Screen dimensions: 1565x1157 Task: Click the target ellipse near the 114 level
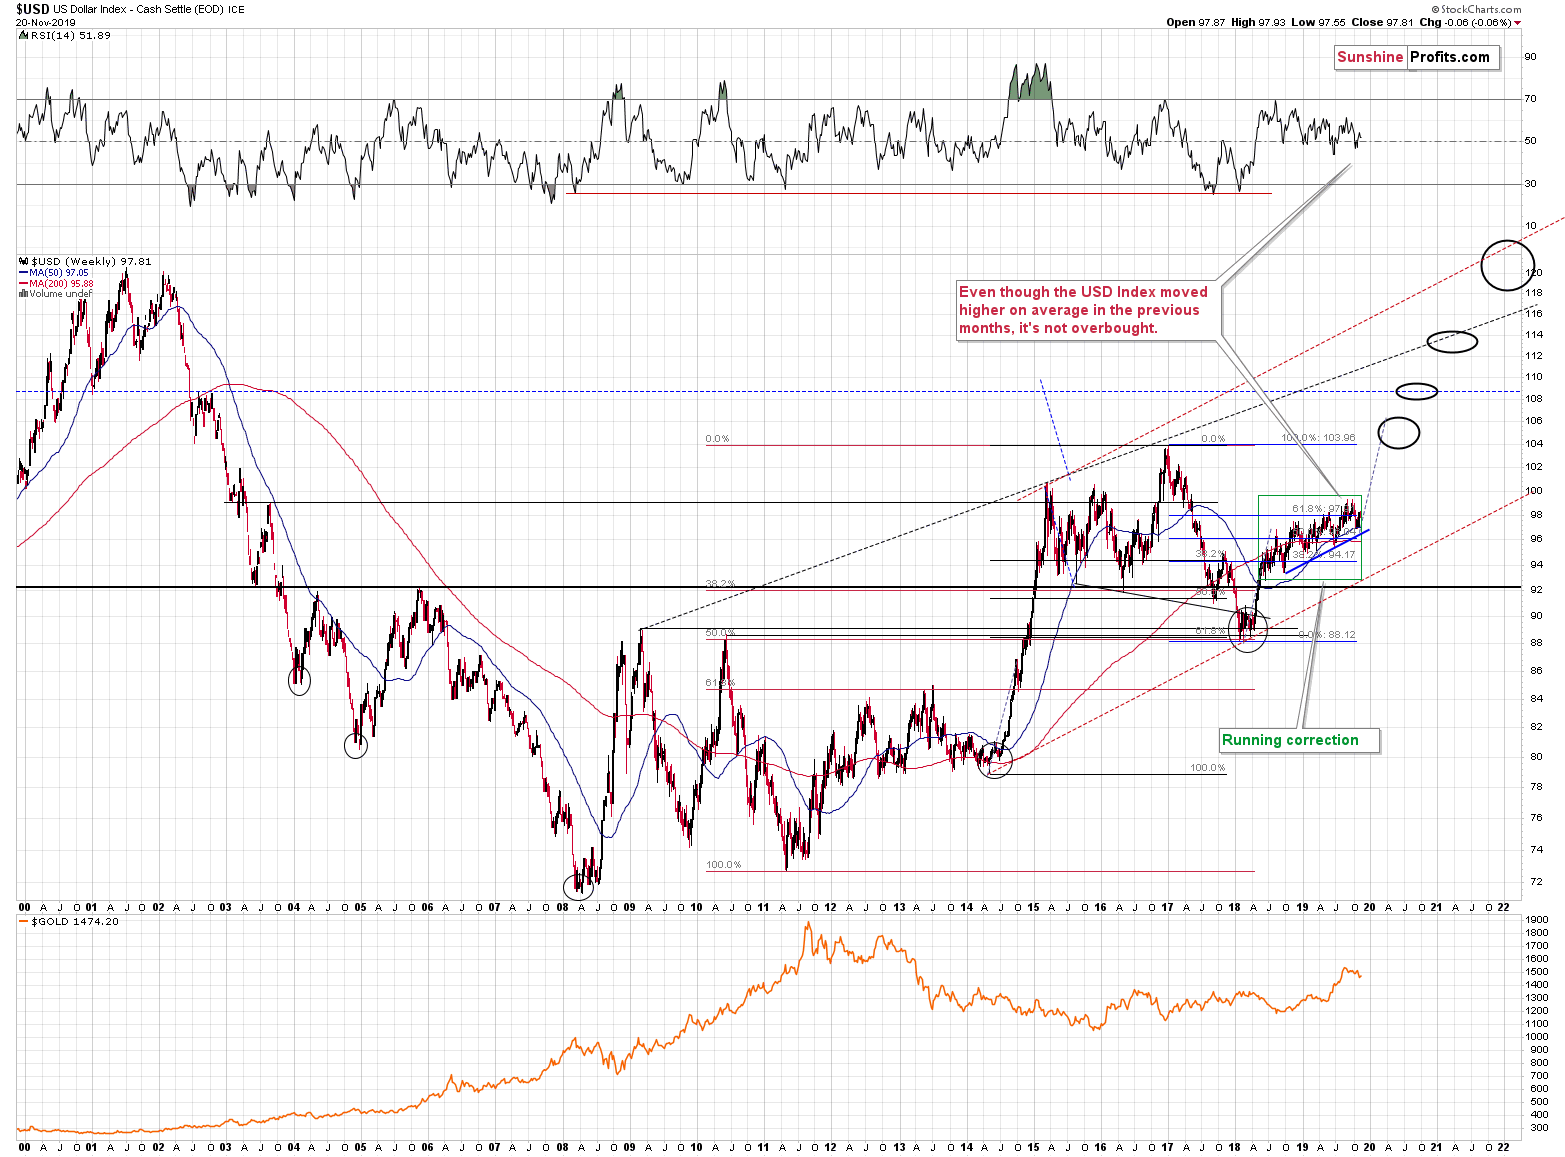[1452, 341]
